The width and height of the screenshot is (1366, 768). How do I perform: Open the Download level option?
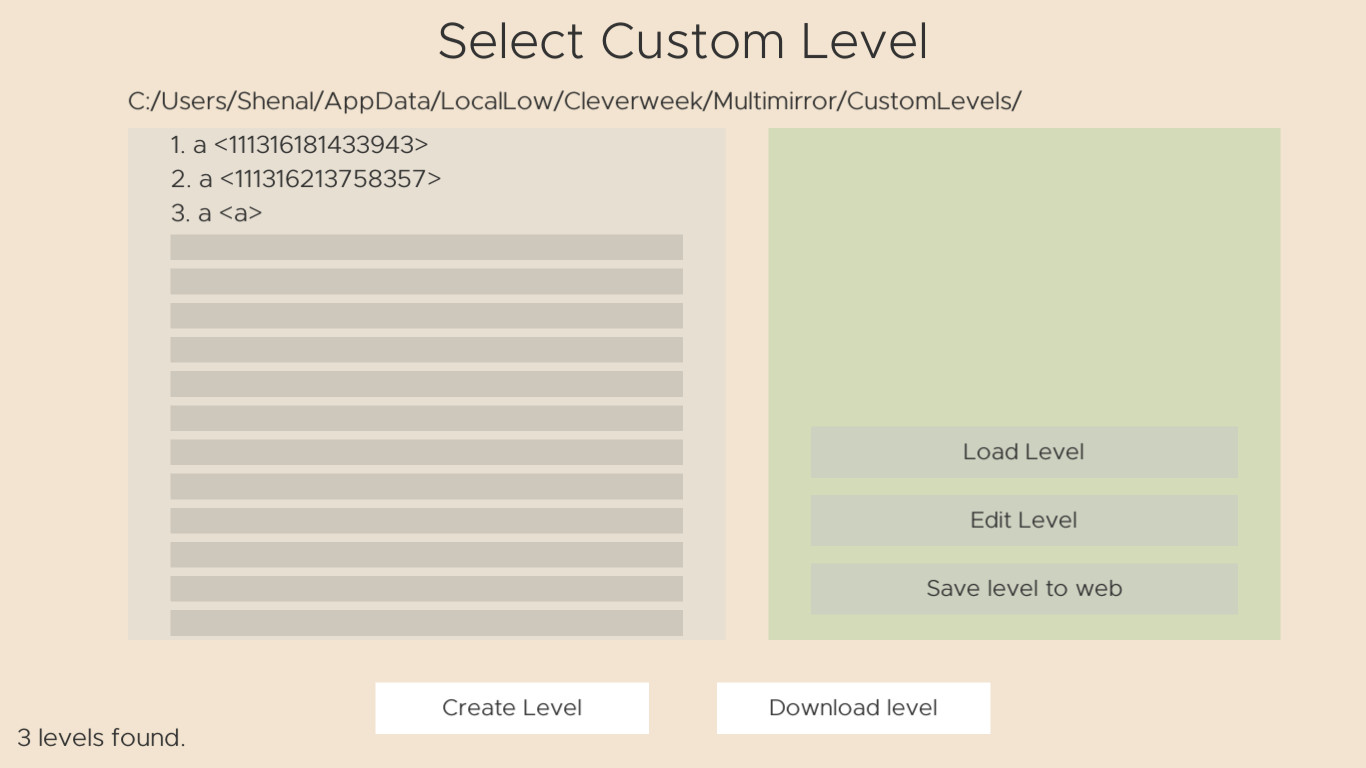853,708
